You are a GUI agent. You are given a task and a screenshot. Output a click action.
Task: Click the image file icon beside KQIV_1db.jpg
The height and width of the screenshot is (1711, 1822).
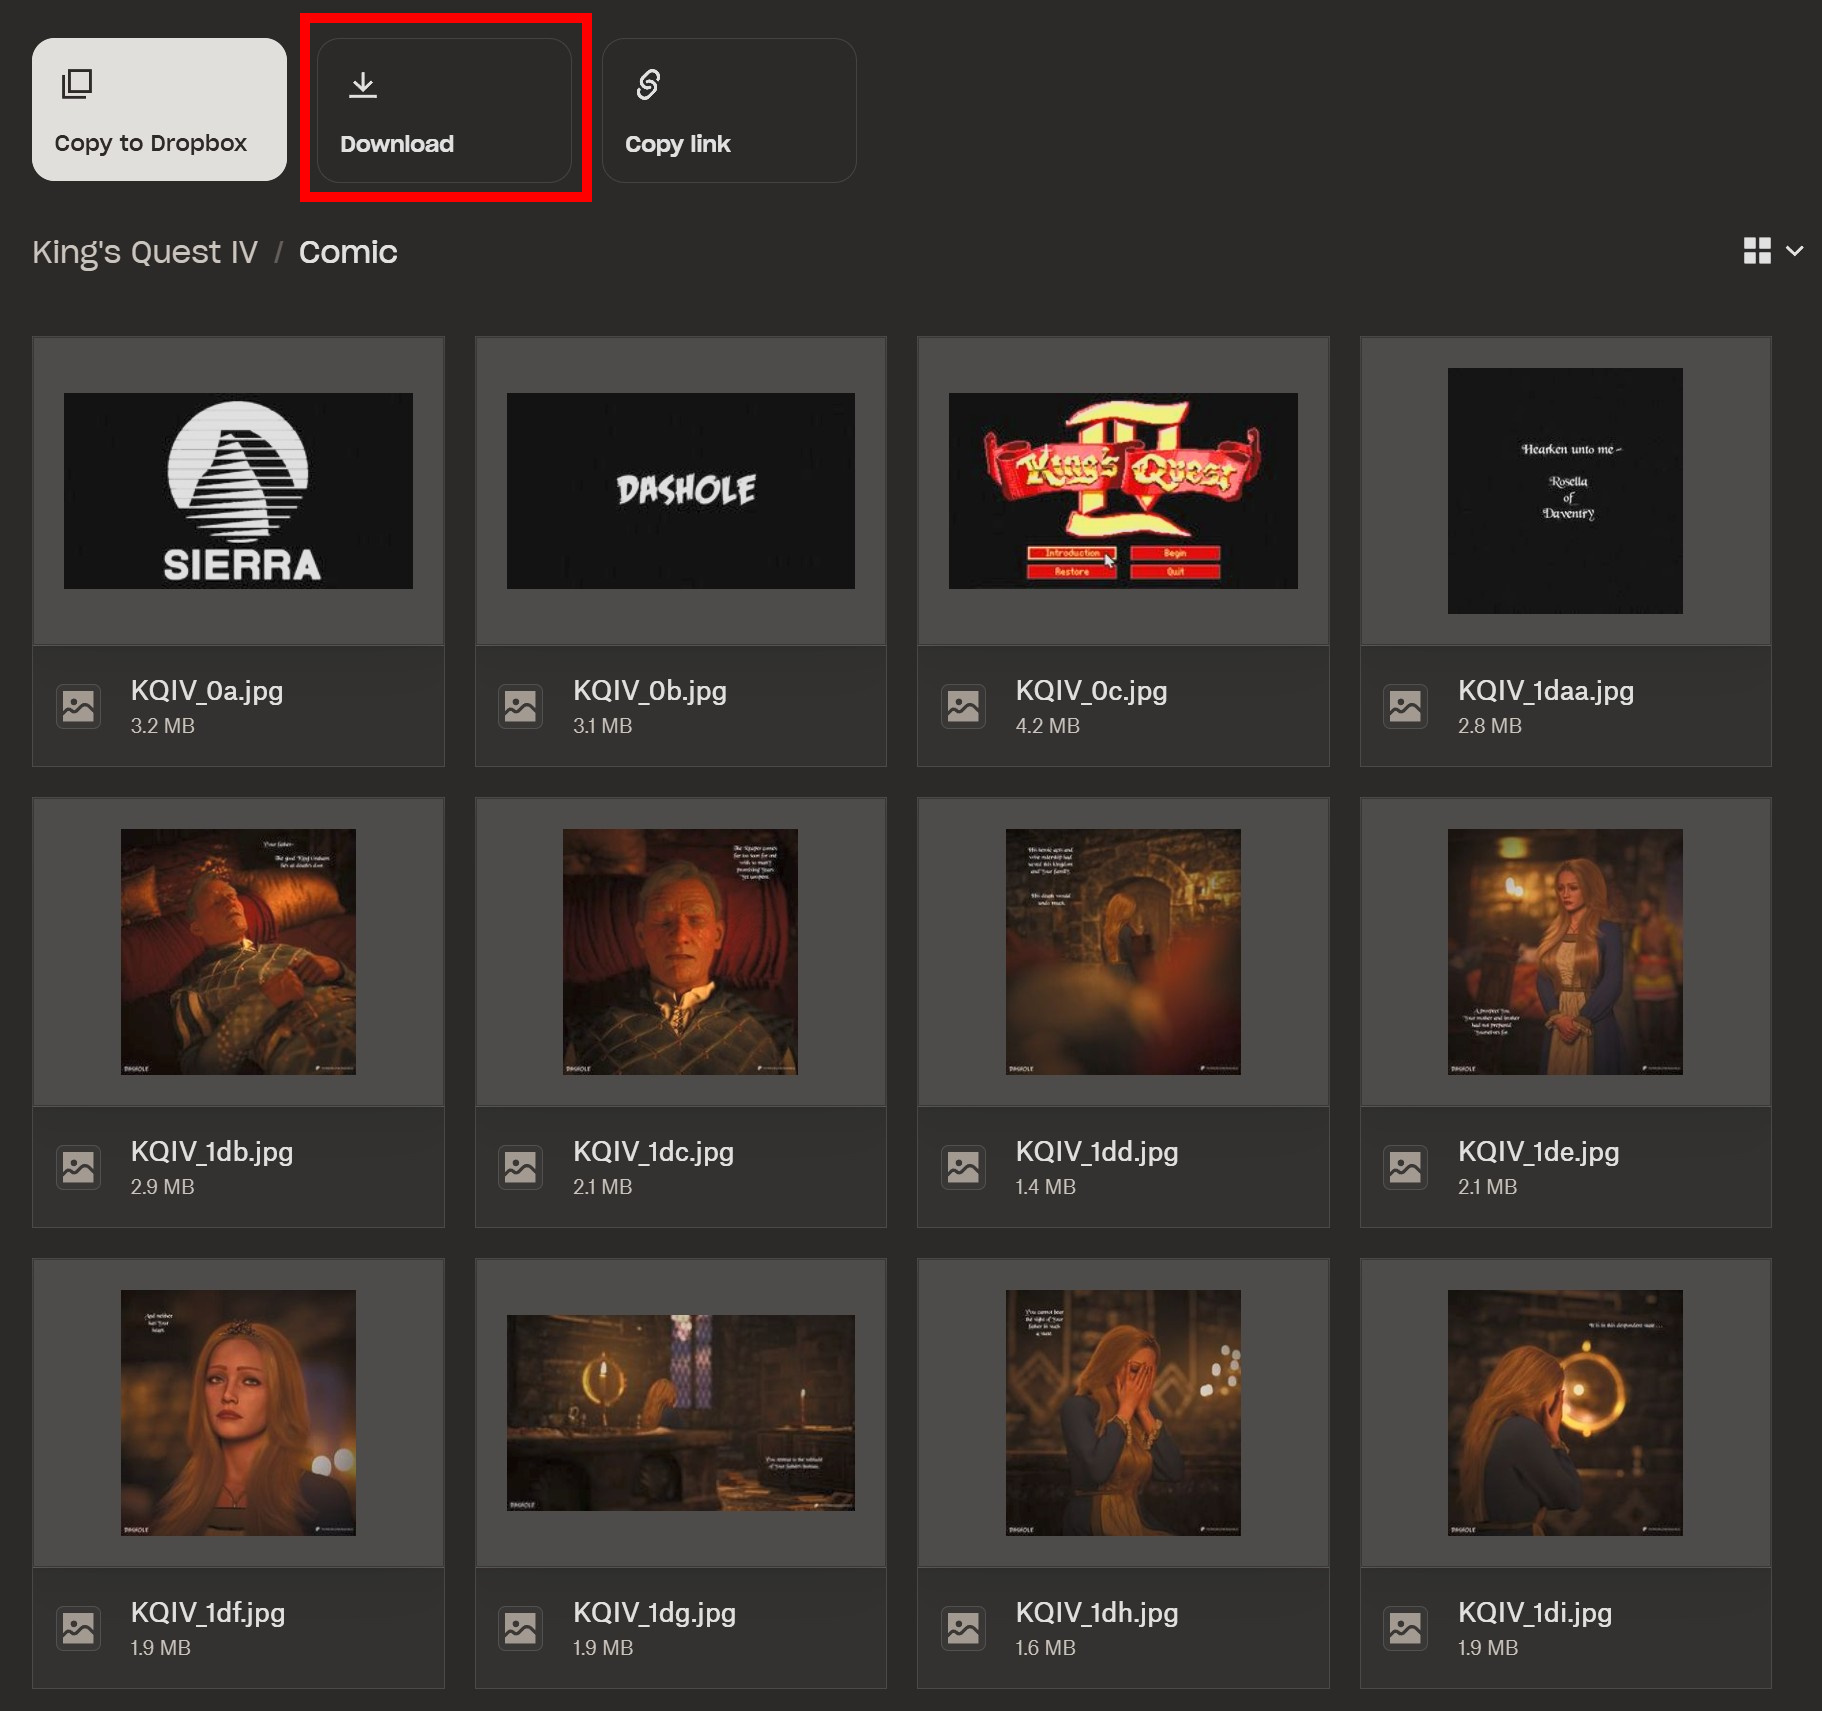pos(79,1168)
